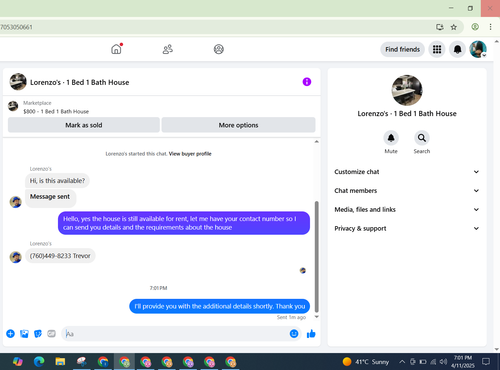The width and height of the screenshot is (500, 370).
Task: Open Copilot from the taskbar
Action: 17,362
